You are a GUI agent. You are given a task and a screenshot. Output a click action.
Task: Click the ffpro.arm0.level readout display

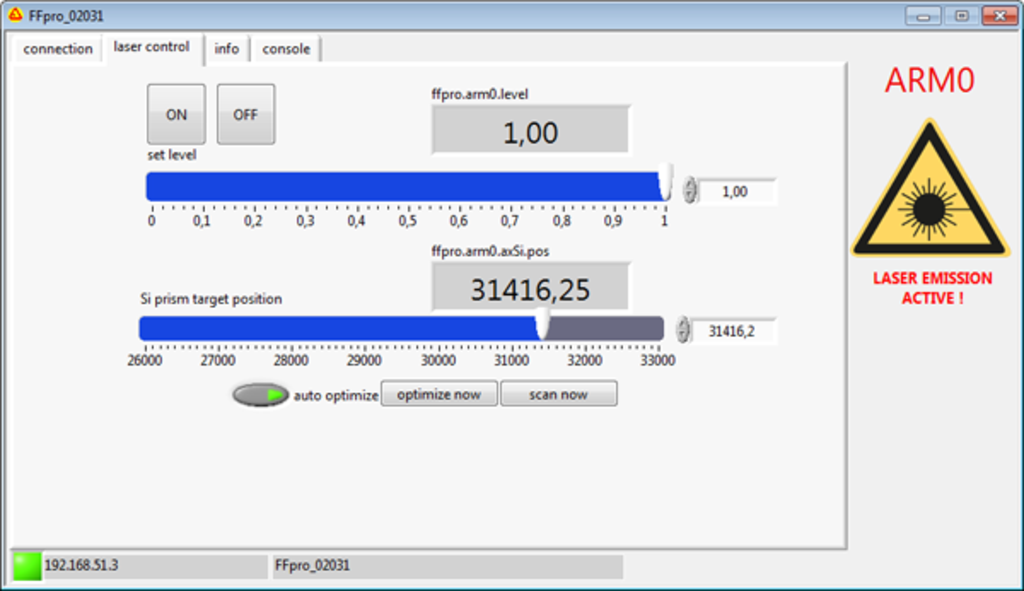click(x=530, y=131)
